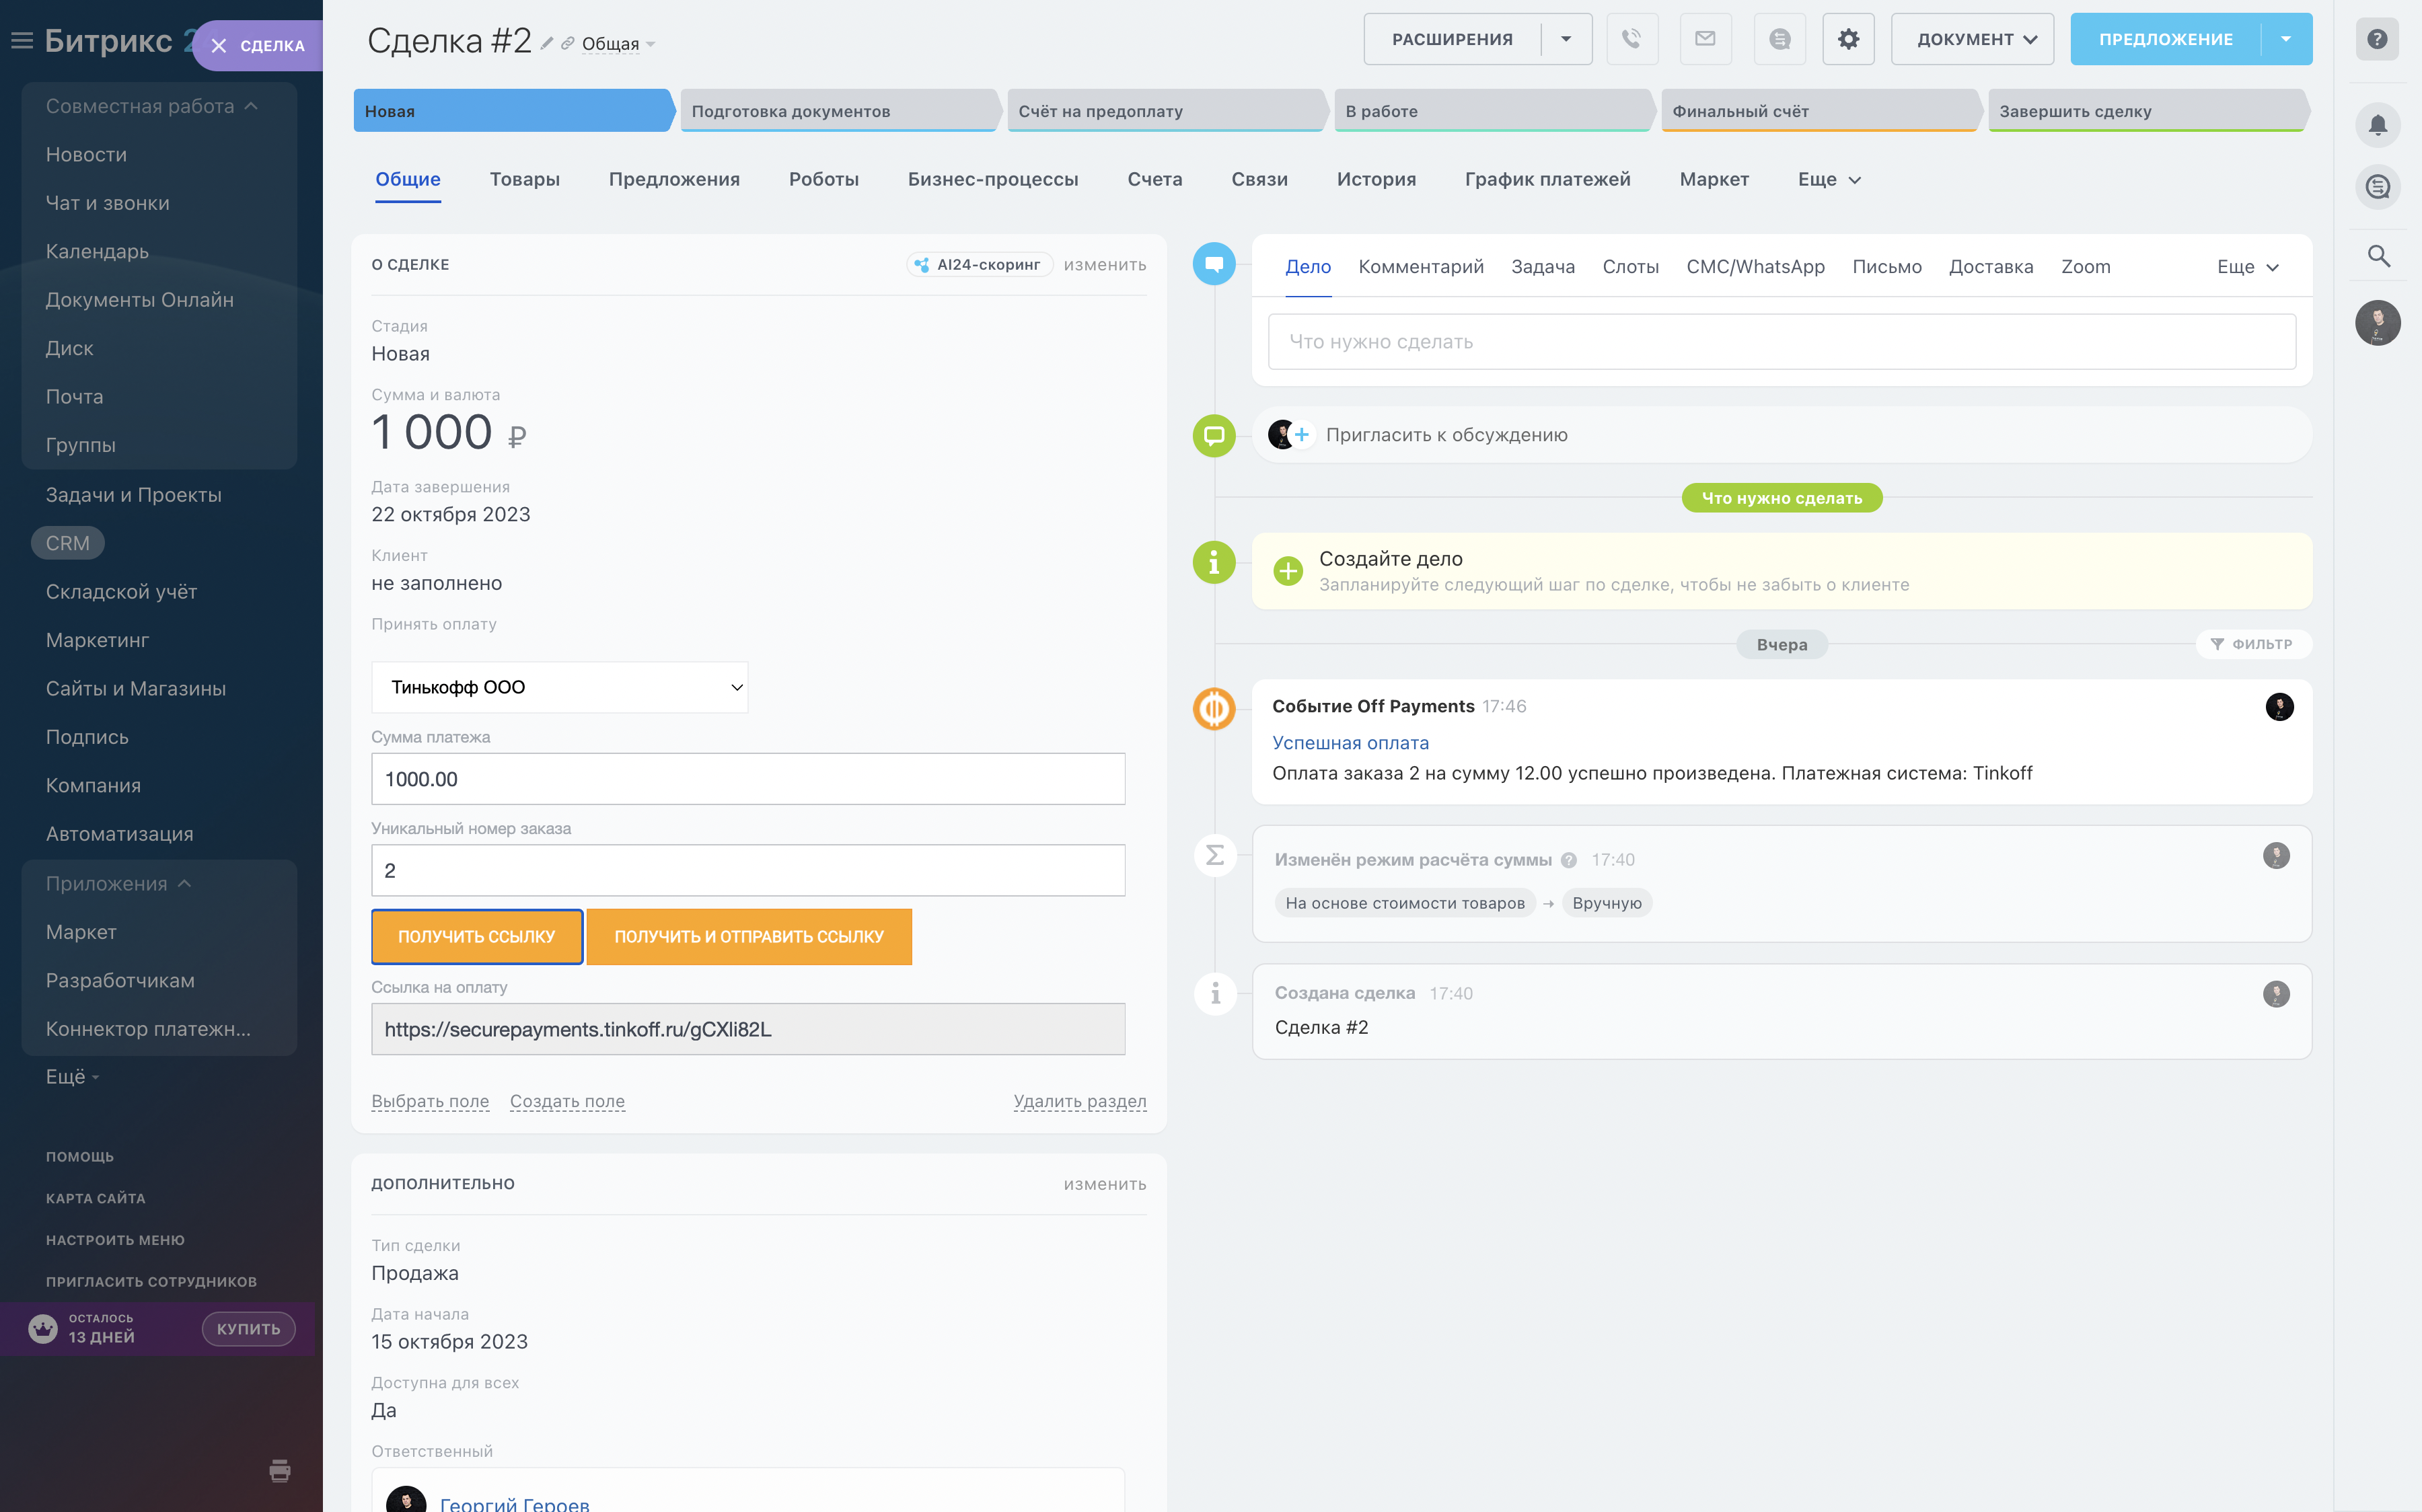Image resolution: width=2422 pixels, height=1512 pixels.
Task: Open the search magnifier in right panel
Action: coord(2378,256)
